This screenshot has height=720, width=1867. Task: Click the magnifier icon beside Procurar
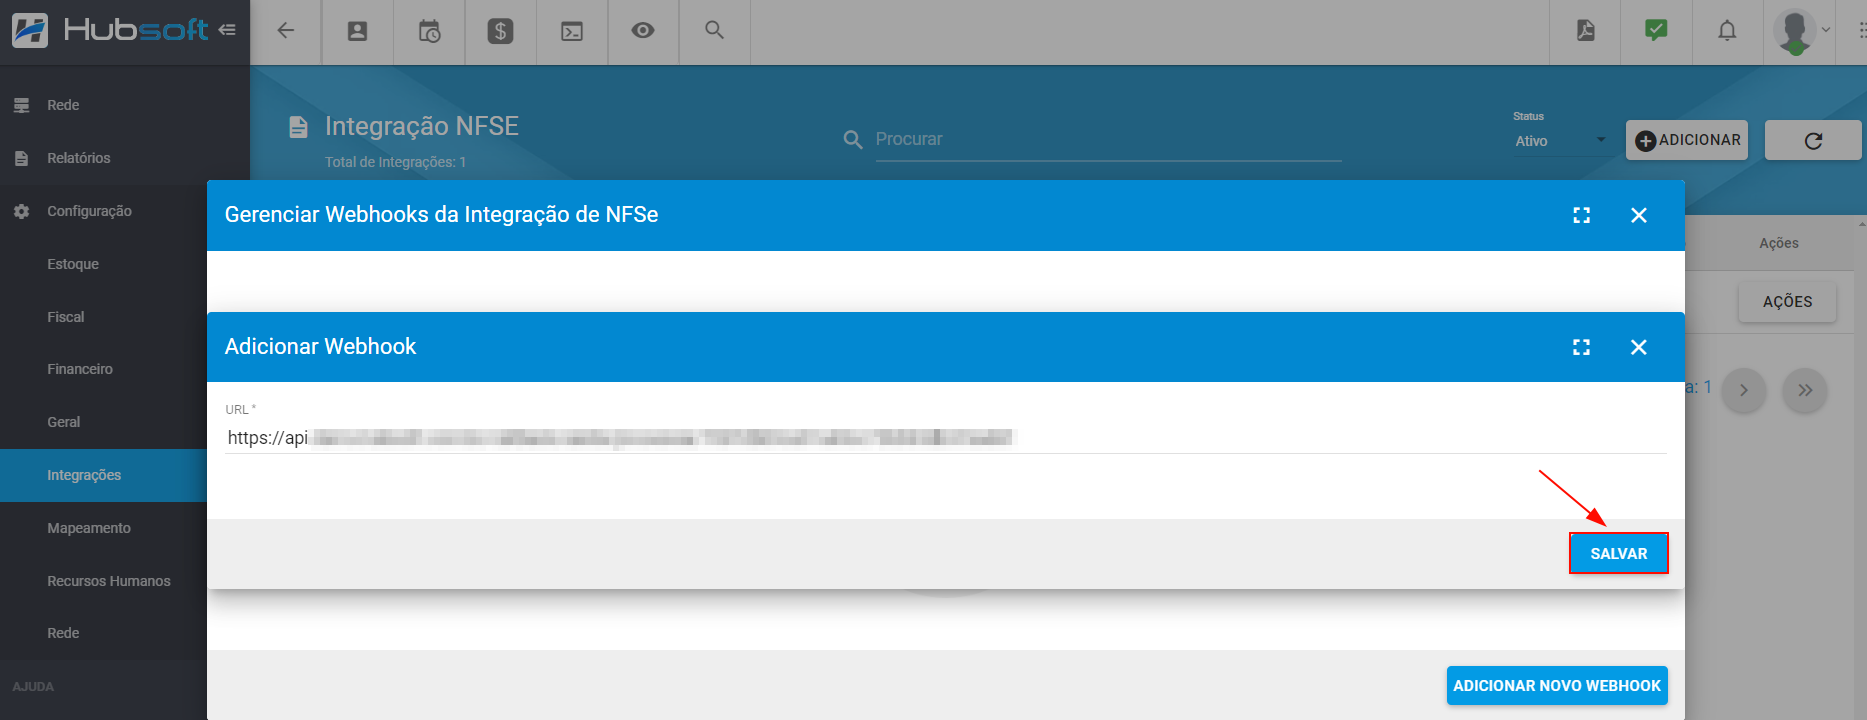[x=853, y=140]
